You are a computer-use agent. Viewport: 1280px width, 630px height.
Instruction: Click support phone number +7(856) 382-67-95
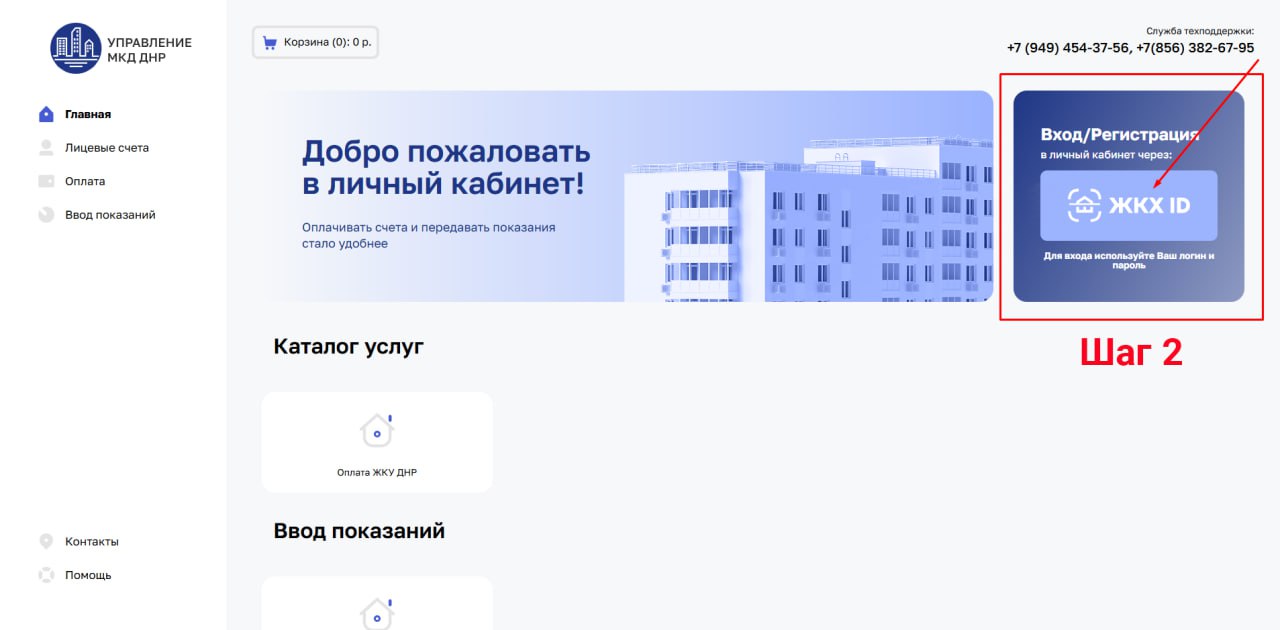[1195, 48]
